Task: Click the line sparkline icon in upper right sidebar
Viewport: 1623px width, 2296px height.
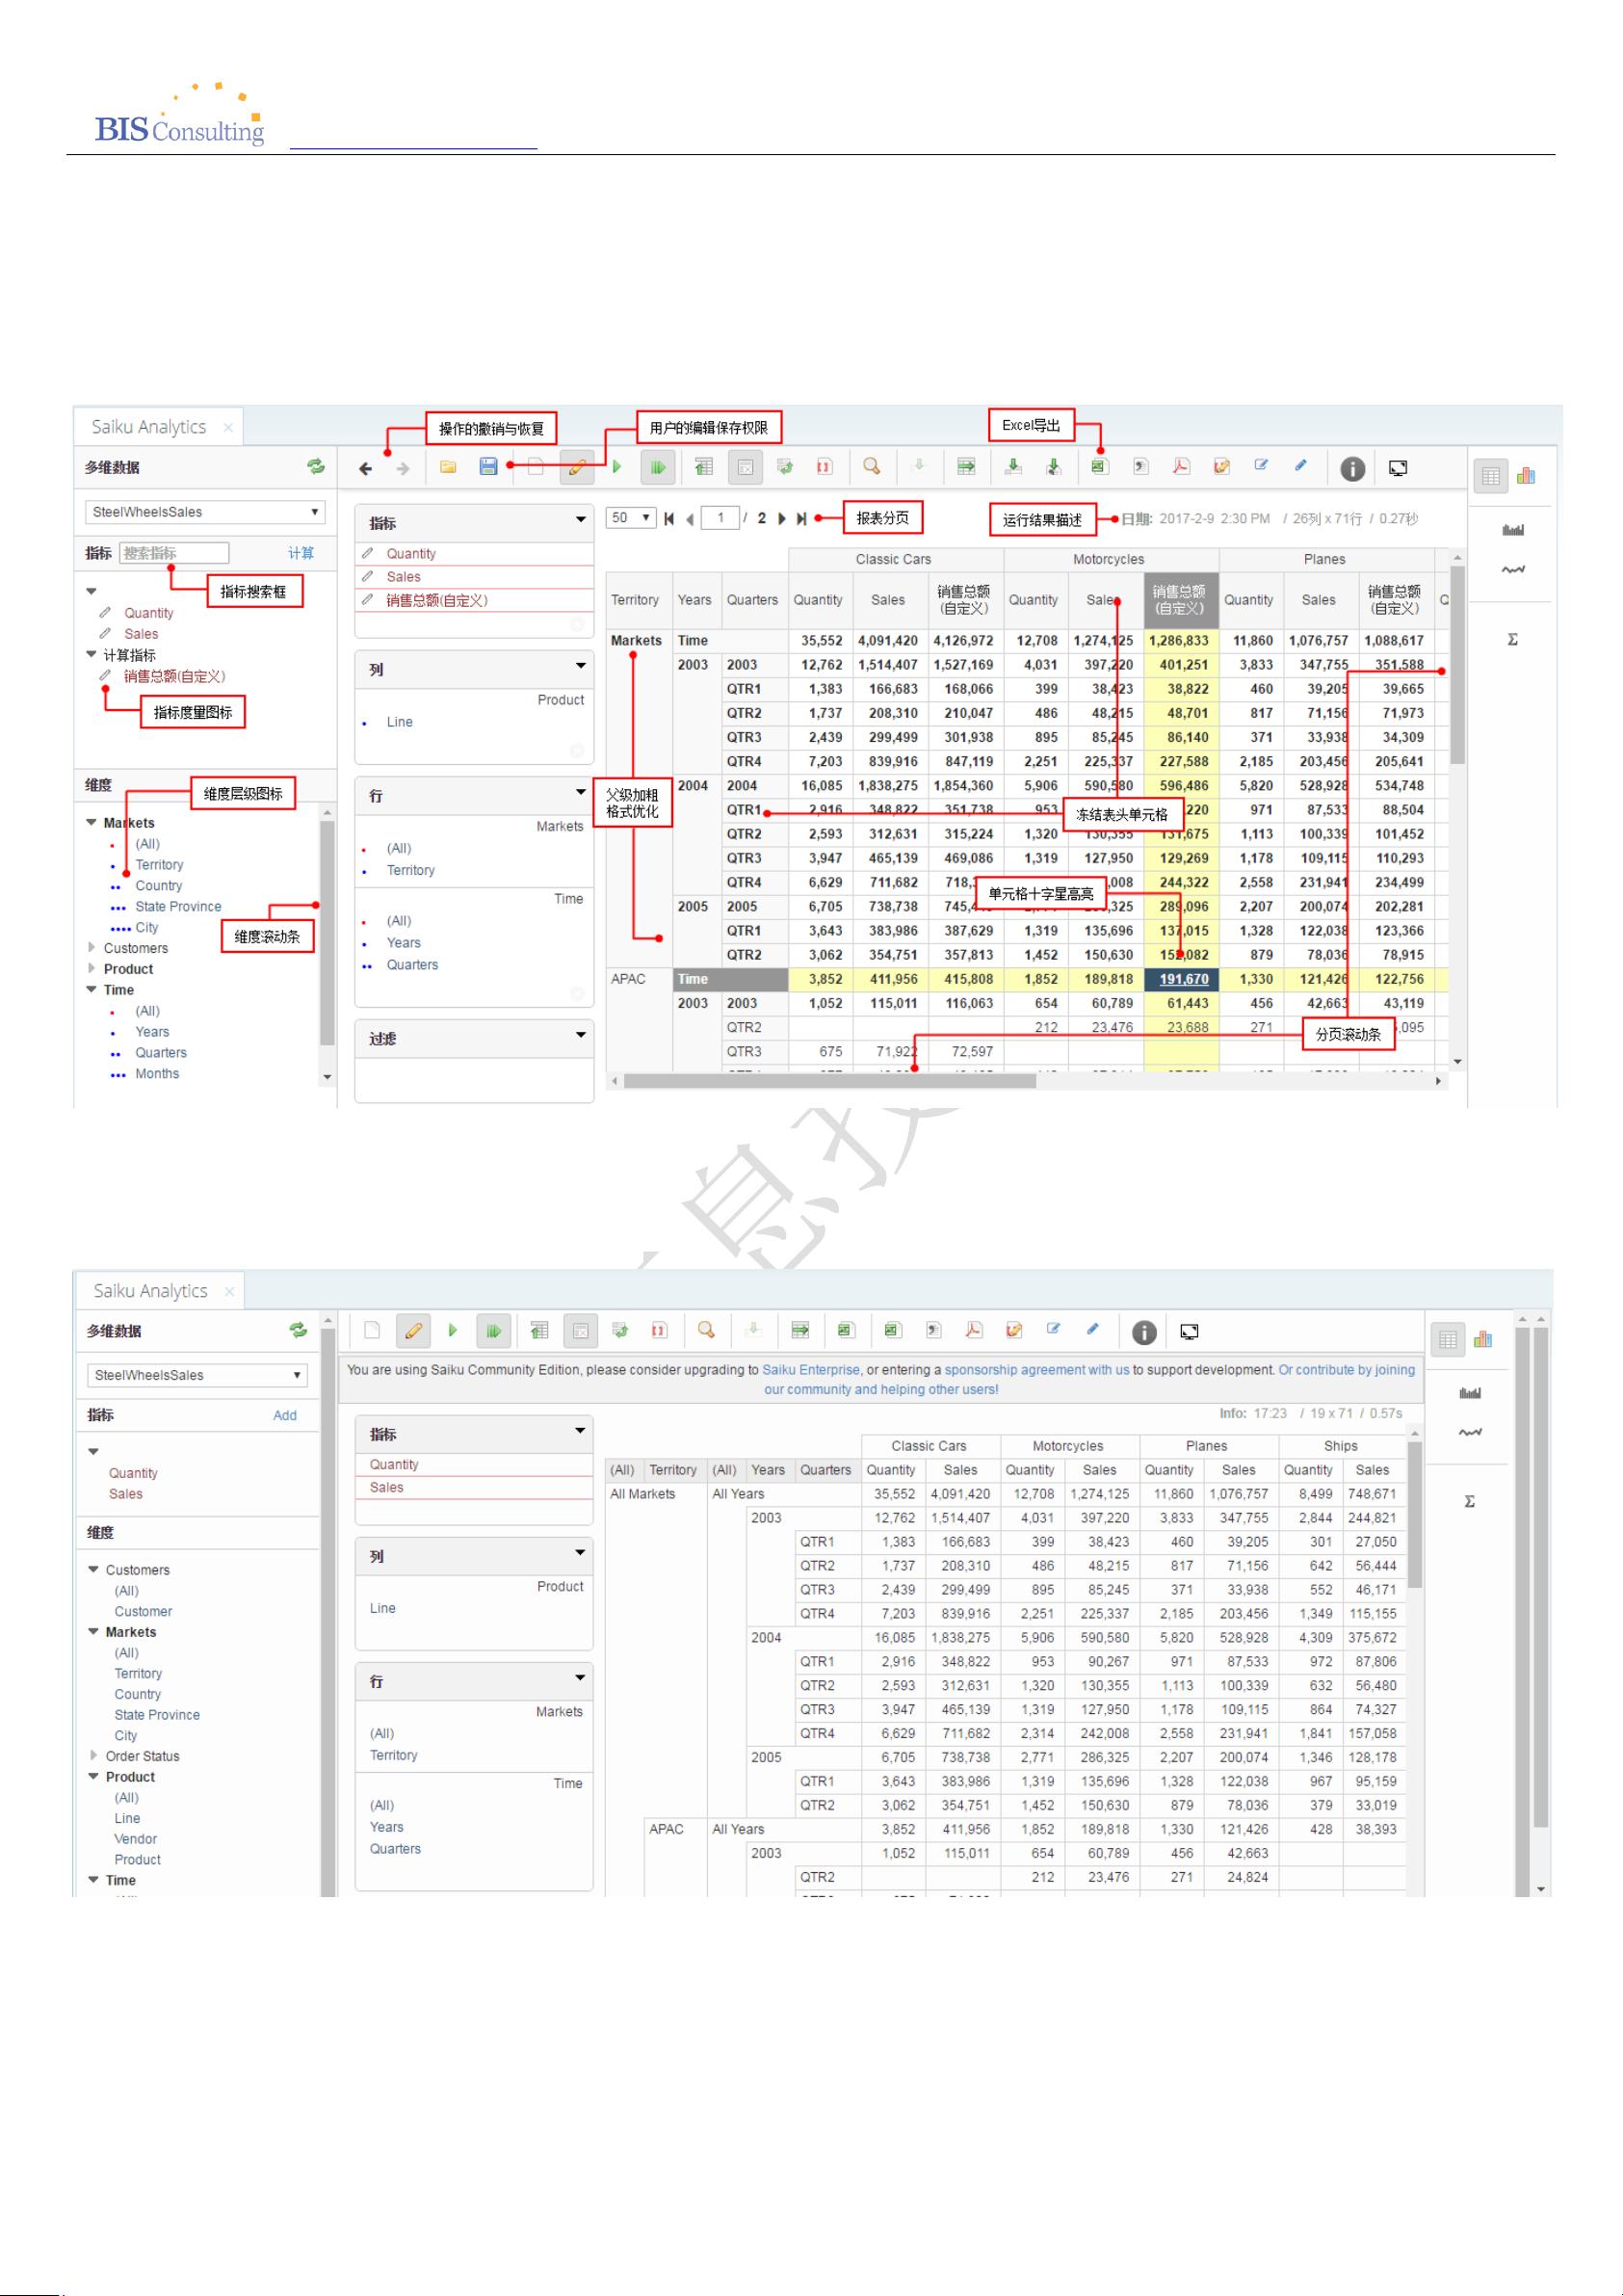Action: 1513,570
